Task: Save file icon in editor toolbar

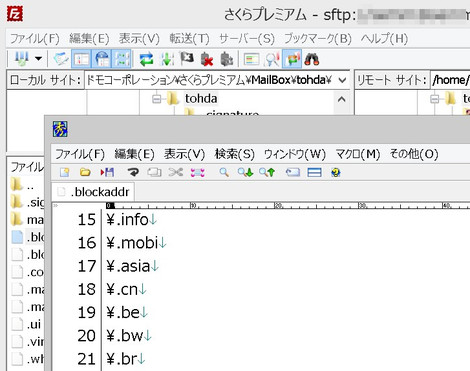Action: tap(107, 172)
